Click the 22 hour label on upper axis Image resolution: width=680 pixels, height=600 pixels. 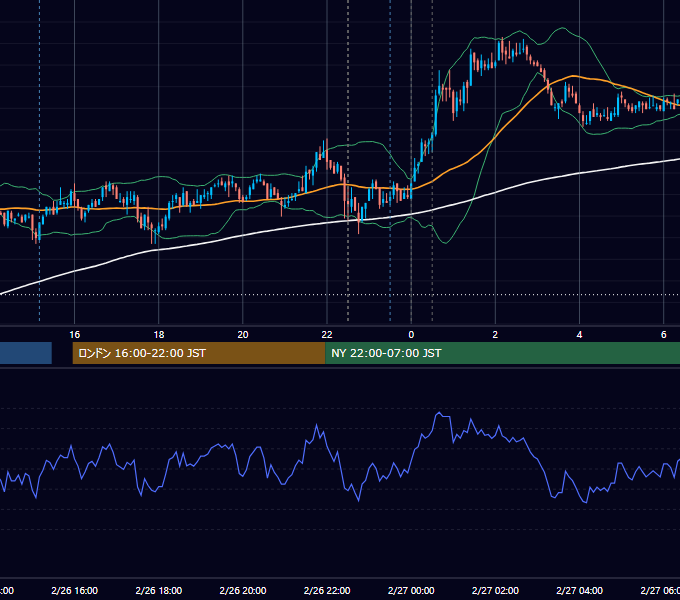327,334
